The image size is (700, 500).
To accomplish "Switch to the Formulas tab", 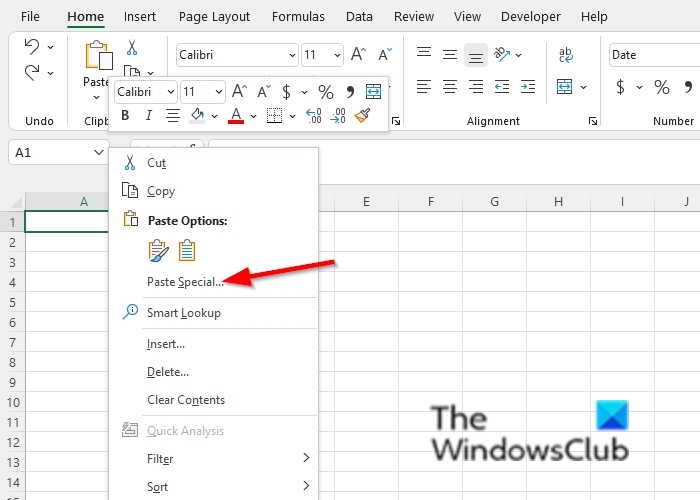I will (x=298, y=17).
